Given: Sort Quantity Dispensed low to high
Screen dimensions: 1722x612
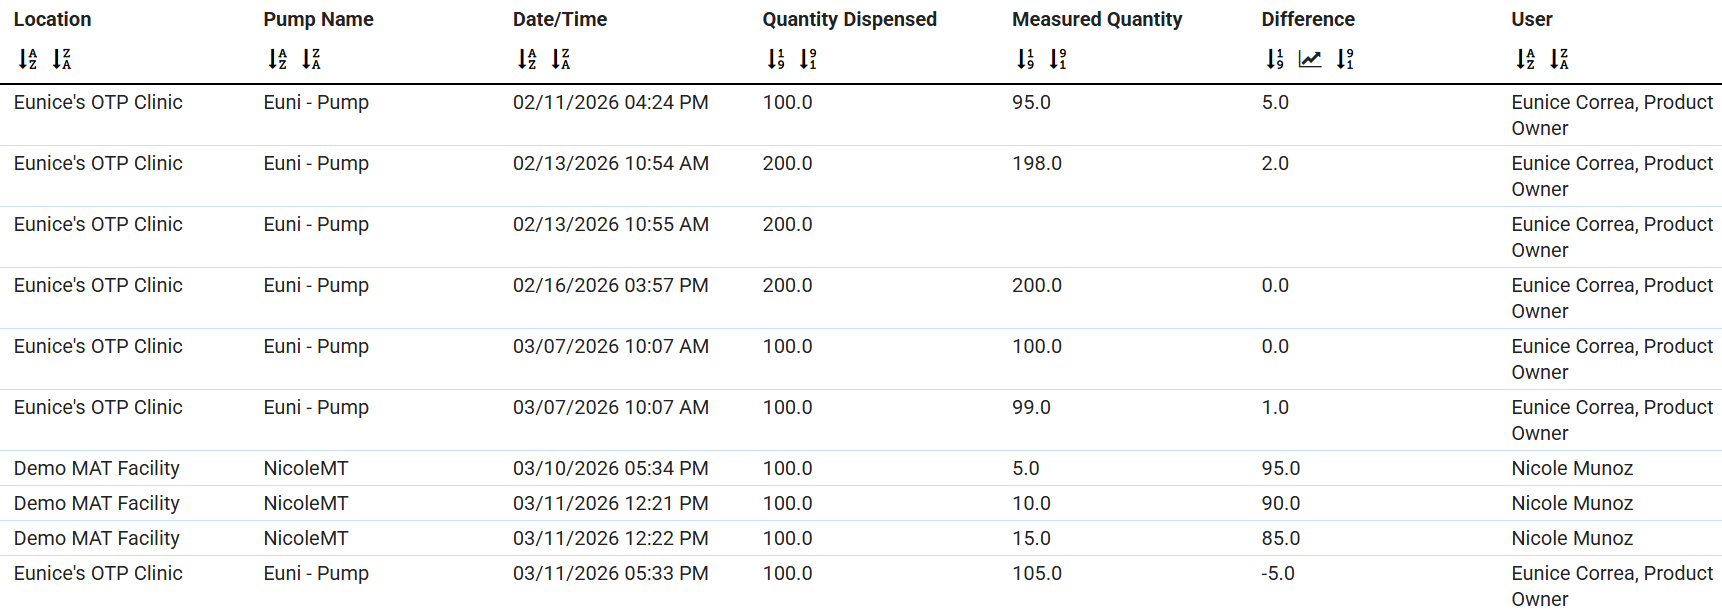Looking at the screenshot, I should 776,60.
